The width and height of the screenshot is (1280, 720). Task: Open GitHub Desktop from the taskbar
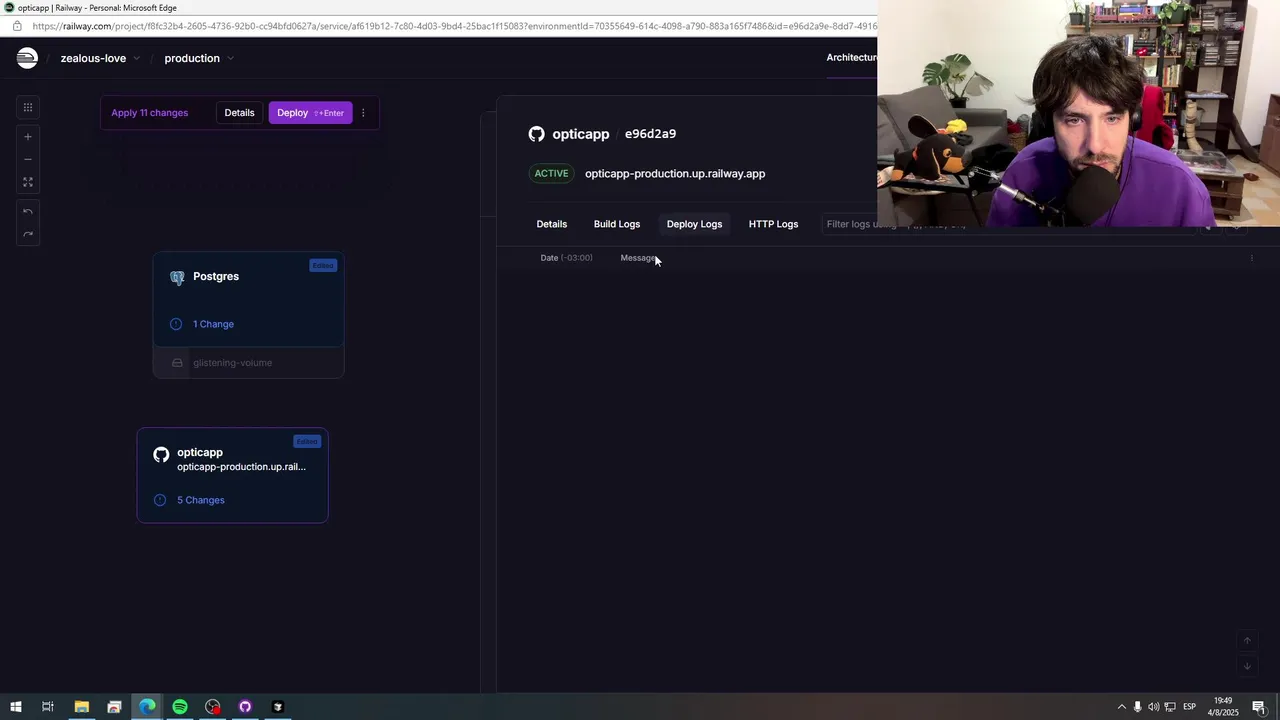tap(245, 707)
